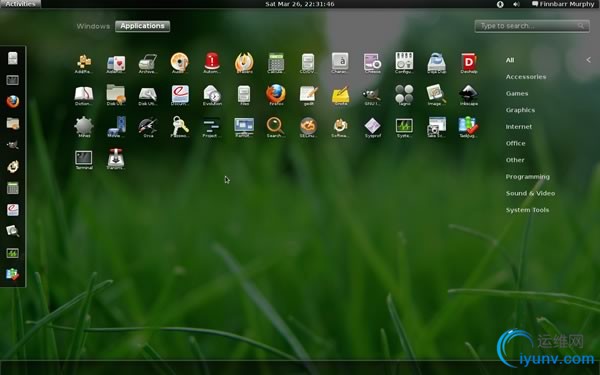Launch Add/Remove Software from the applications grid
This screenshot has width=600, height=375.
84,62
